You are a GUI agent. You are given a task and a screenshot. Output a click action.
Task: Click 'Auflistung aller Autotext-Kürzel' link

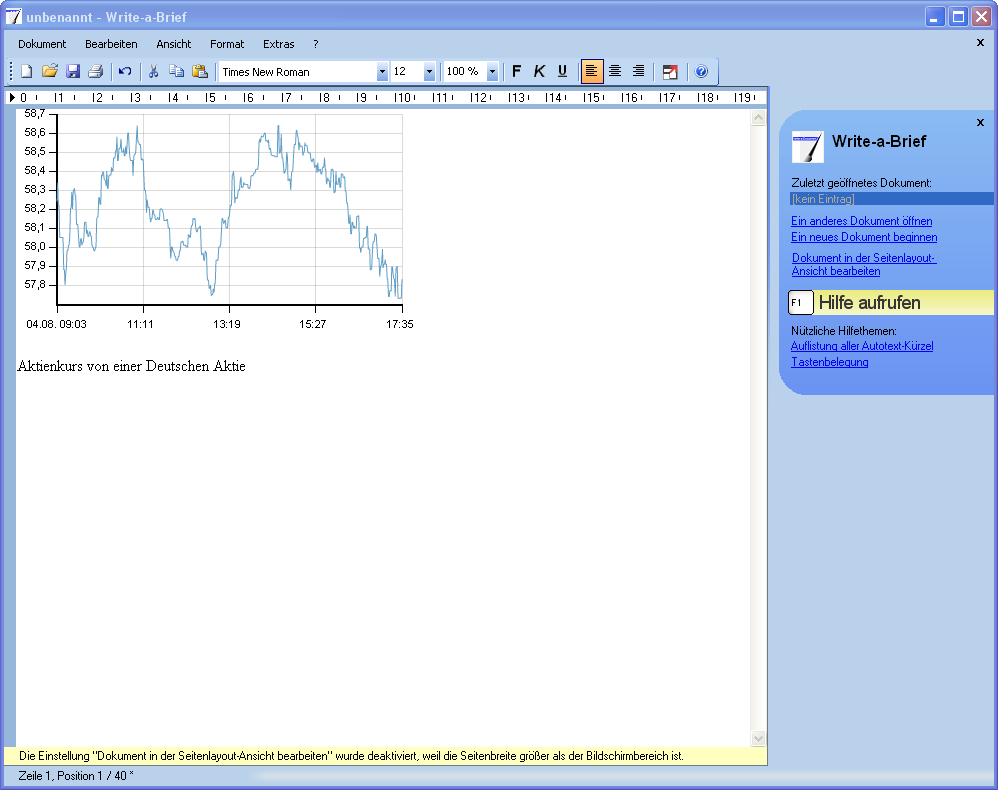(x=861, y=346)
